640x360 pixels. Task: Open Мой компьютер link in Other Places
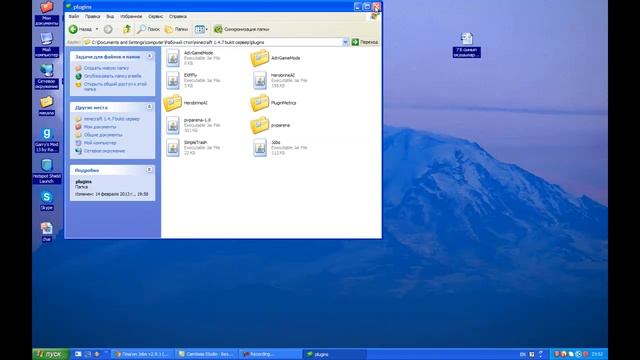(100, 143)
